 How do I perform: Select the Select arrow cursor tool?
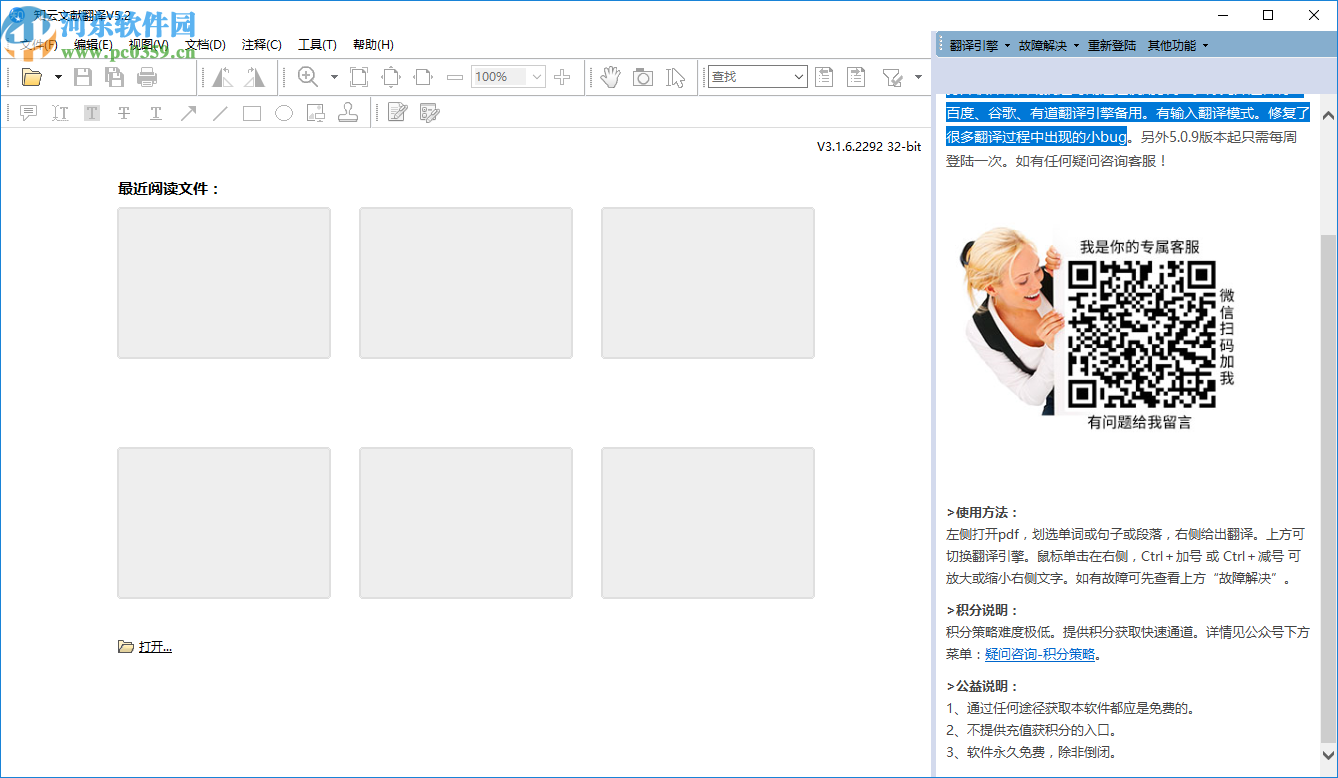tap(676, 77)
